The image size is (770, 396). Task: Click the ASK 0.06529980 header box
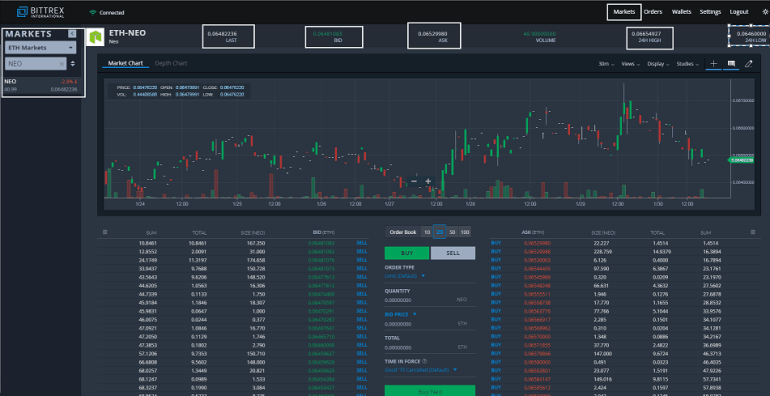pos(434,36)
